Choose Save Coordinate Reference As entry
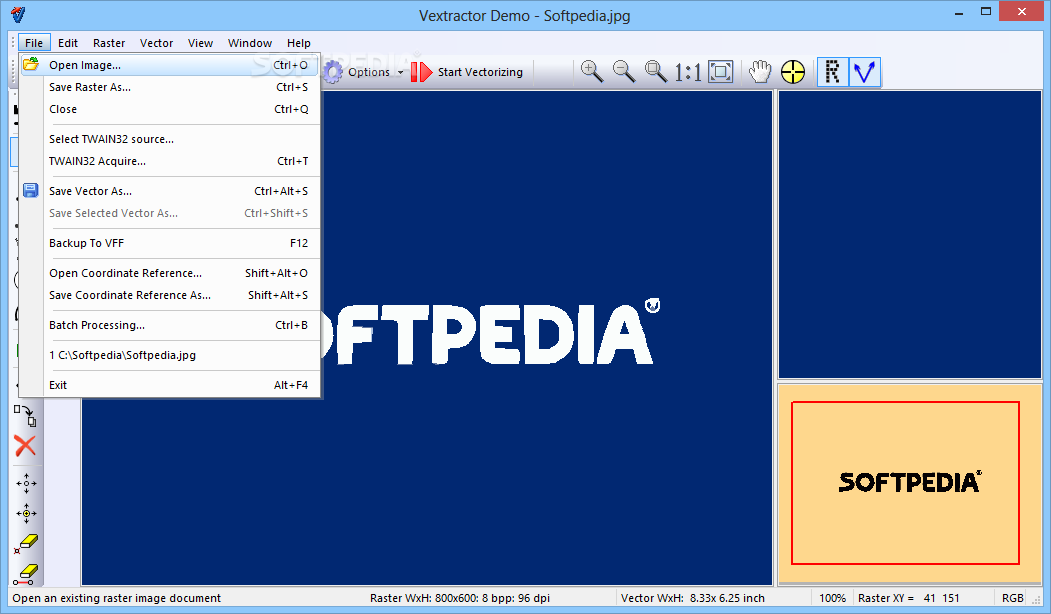Image resolution: width=1051 pixels, height=614 pixels. coord(170,295)
